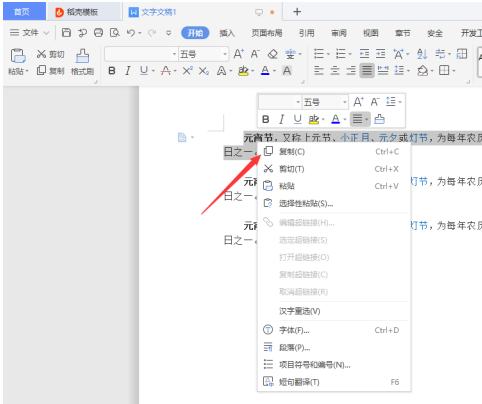482x404 pixels.
Task: Align text left in ribbon
Action: tap(319, 70)
